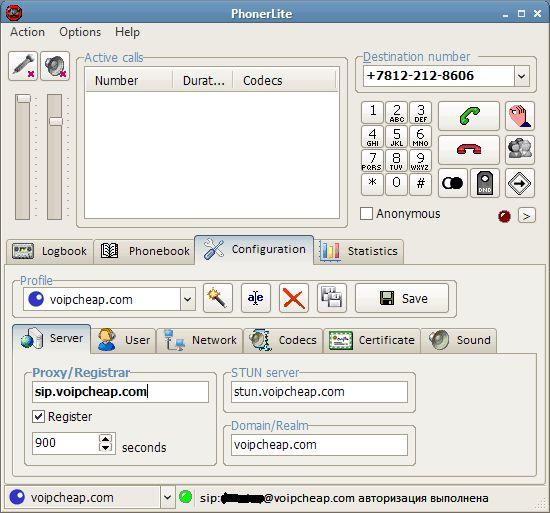Start a call with the green handset button
This screenshot has height=513, width=550.
pos(469,116)
